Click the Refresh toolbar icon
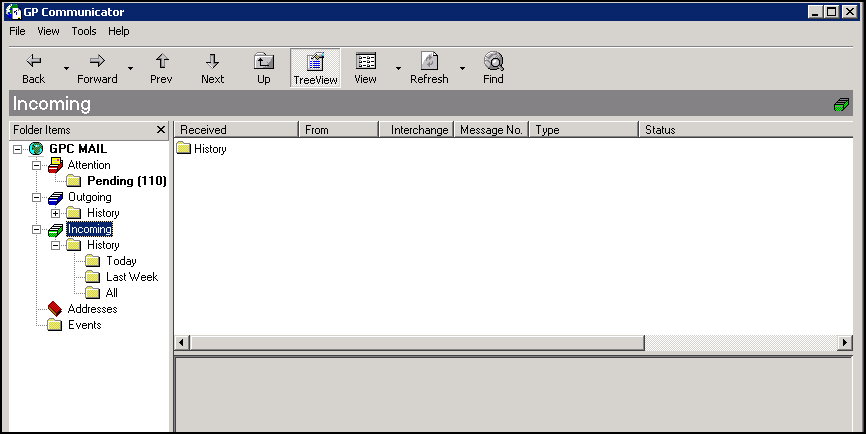Viewport: 866px width, 434px height. coord(429,62)
